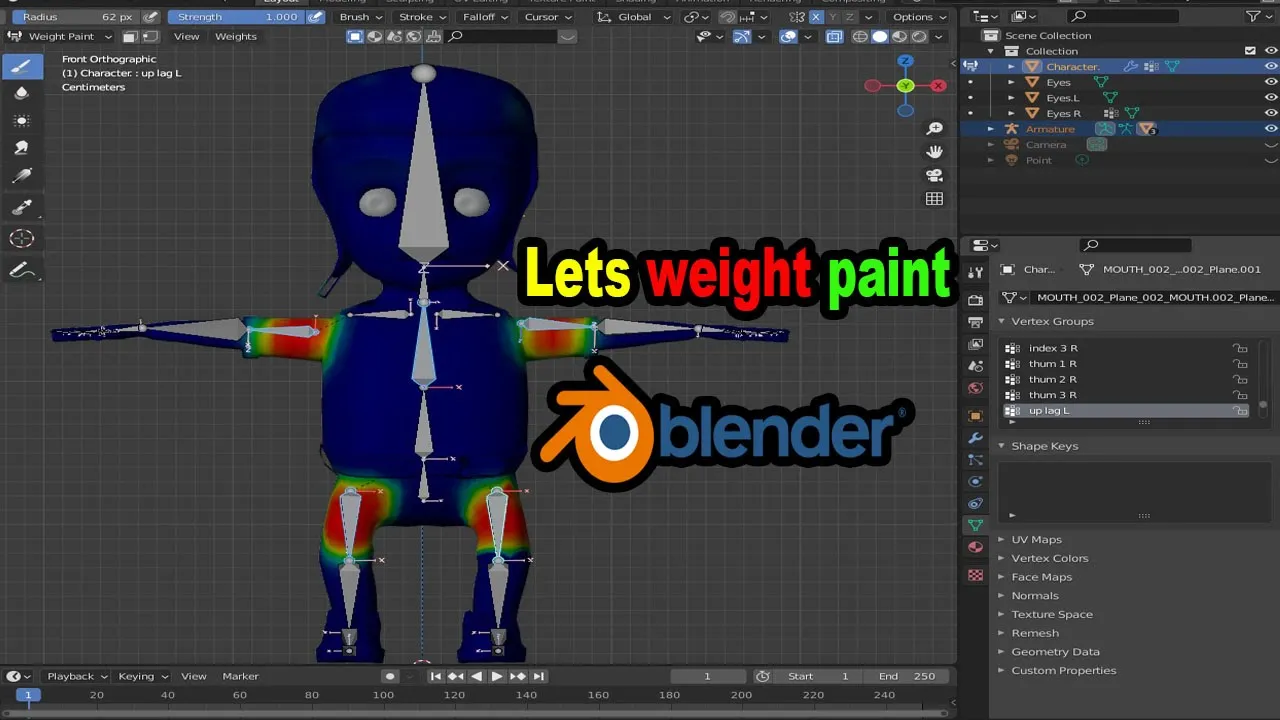The image size is (1280, 720).
Task: Toggle camera view gizmo icon
Action: tap(934, 174)
